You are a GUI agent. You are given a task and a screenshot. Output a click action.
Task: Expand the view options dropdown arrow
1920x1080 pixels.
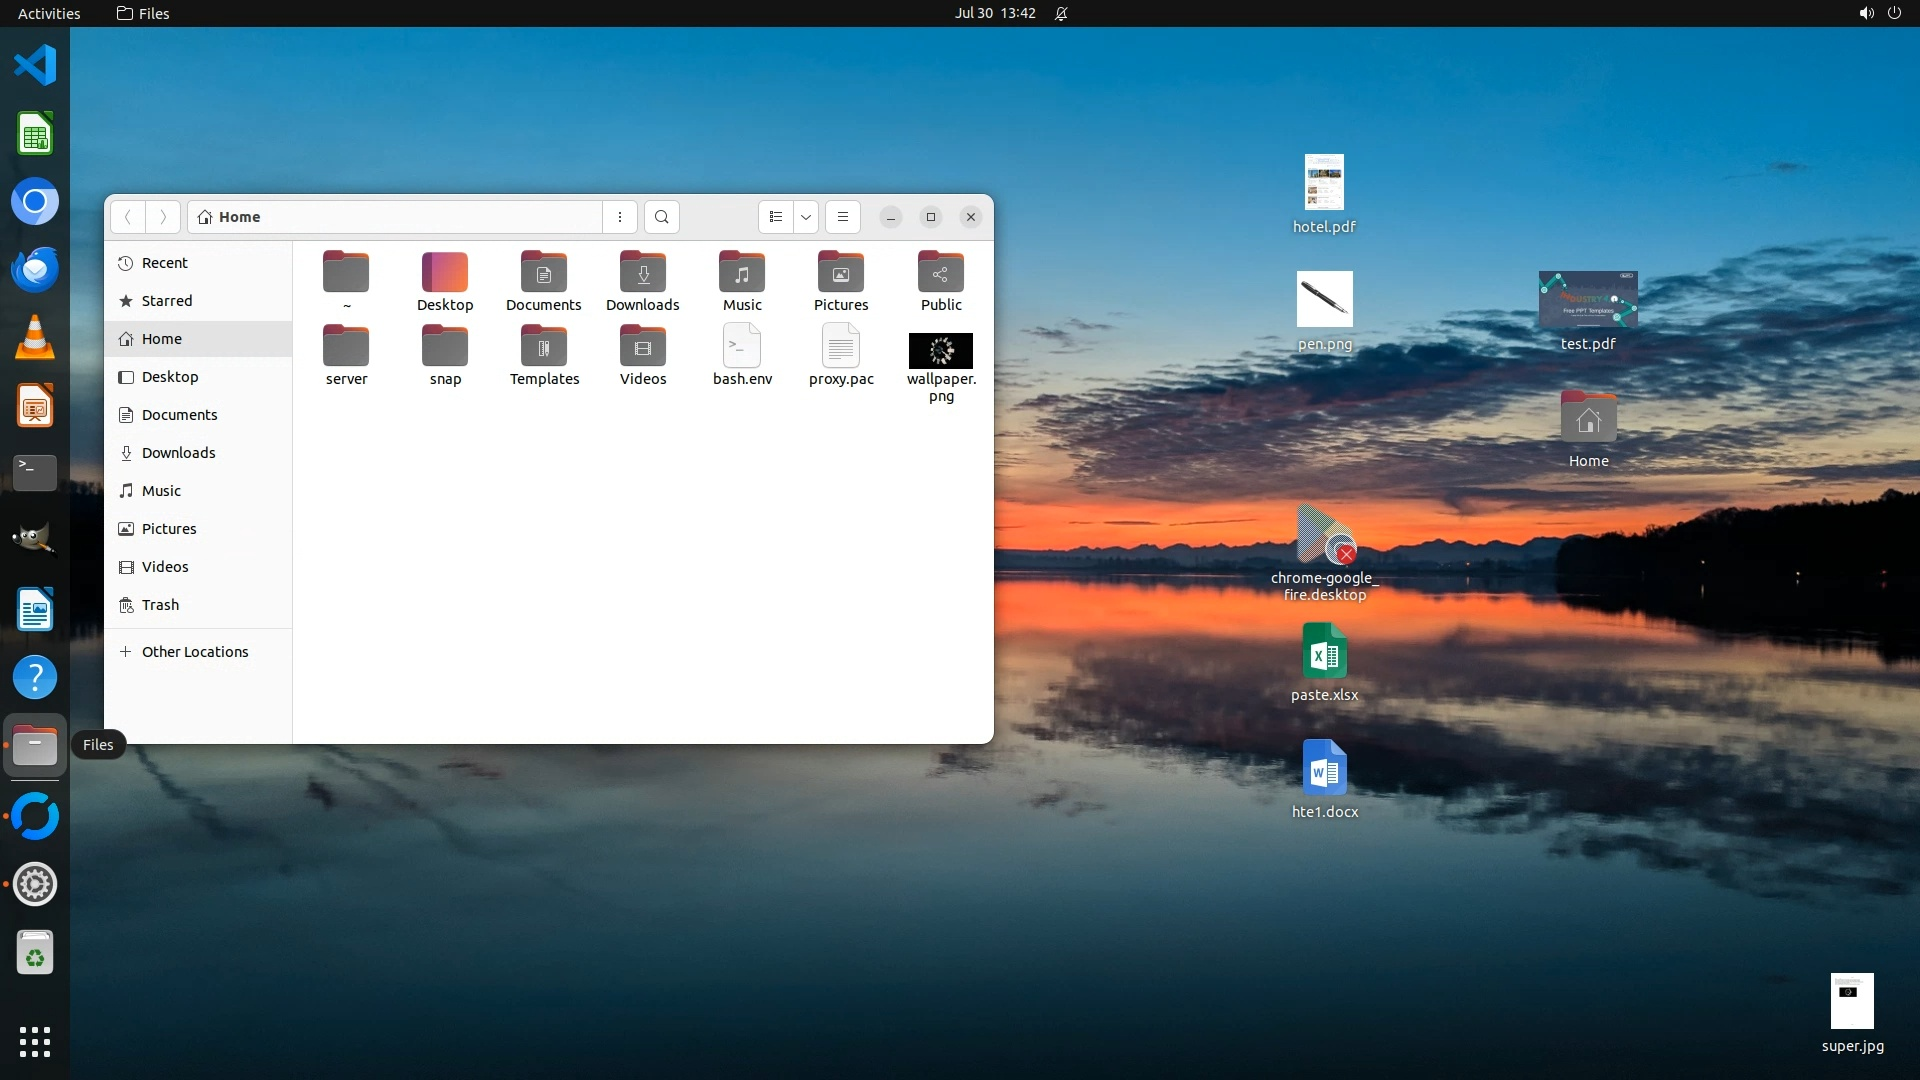click(806, 217)
